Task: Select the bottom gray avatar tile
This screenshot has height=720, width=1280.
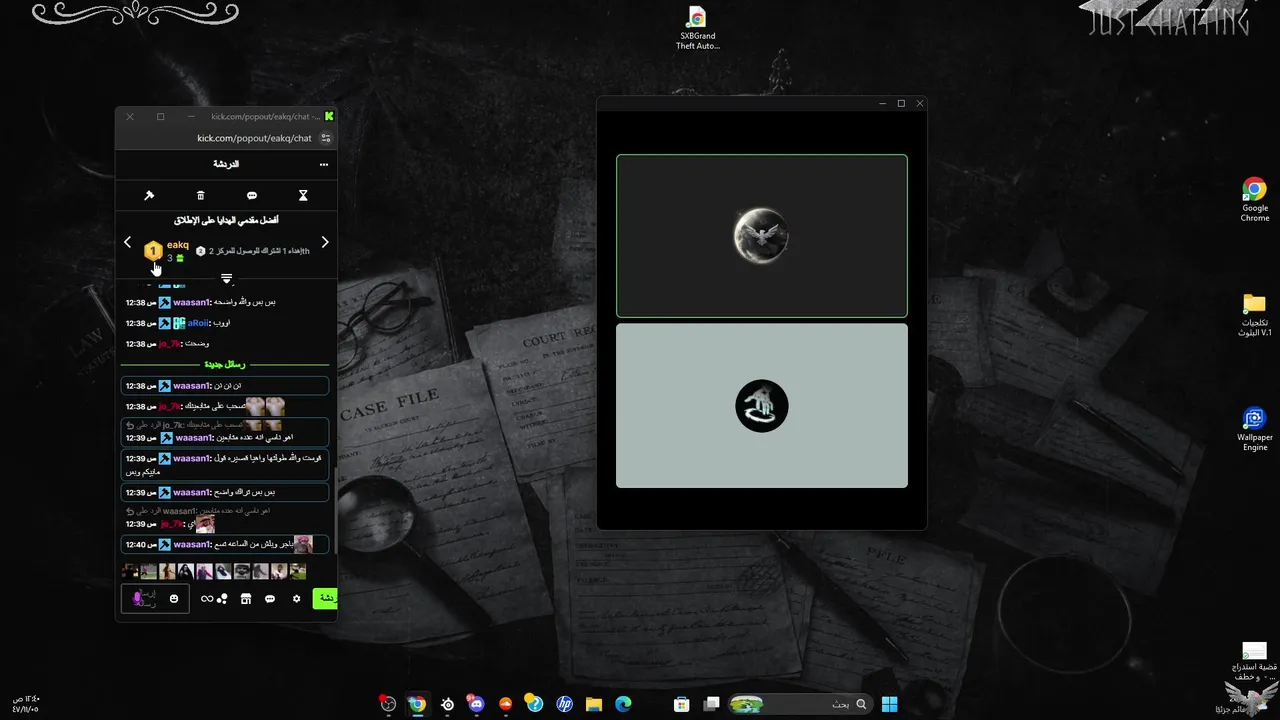Action: click(x=762, y=406)
